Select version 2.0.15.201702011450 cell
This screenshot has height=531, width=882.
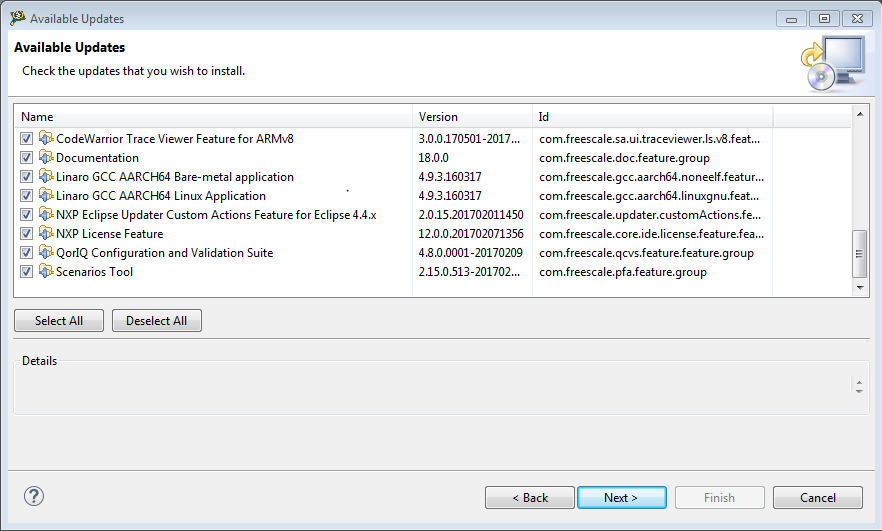click(x=471, y=215)
